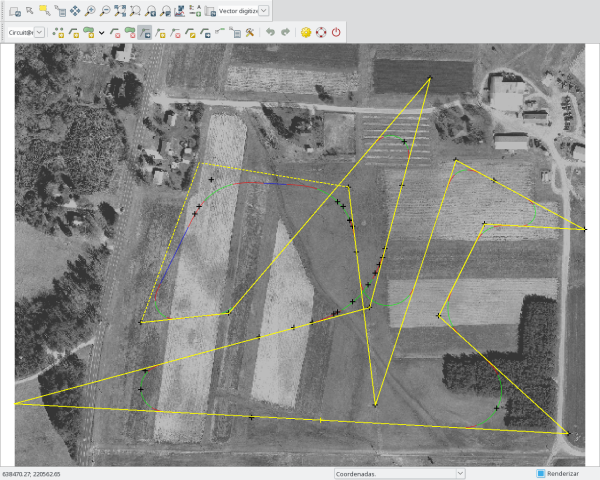Image resolution: width=600 pixels, height=480 pixels.
Task: Select the Zoom out magnifier
Action: pyautogui.click(x=105, y=10)
